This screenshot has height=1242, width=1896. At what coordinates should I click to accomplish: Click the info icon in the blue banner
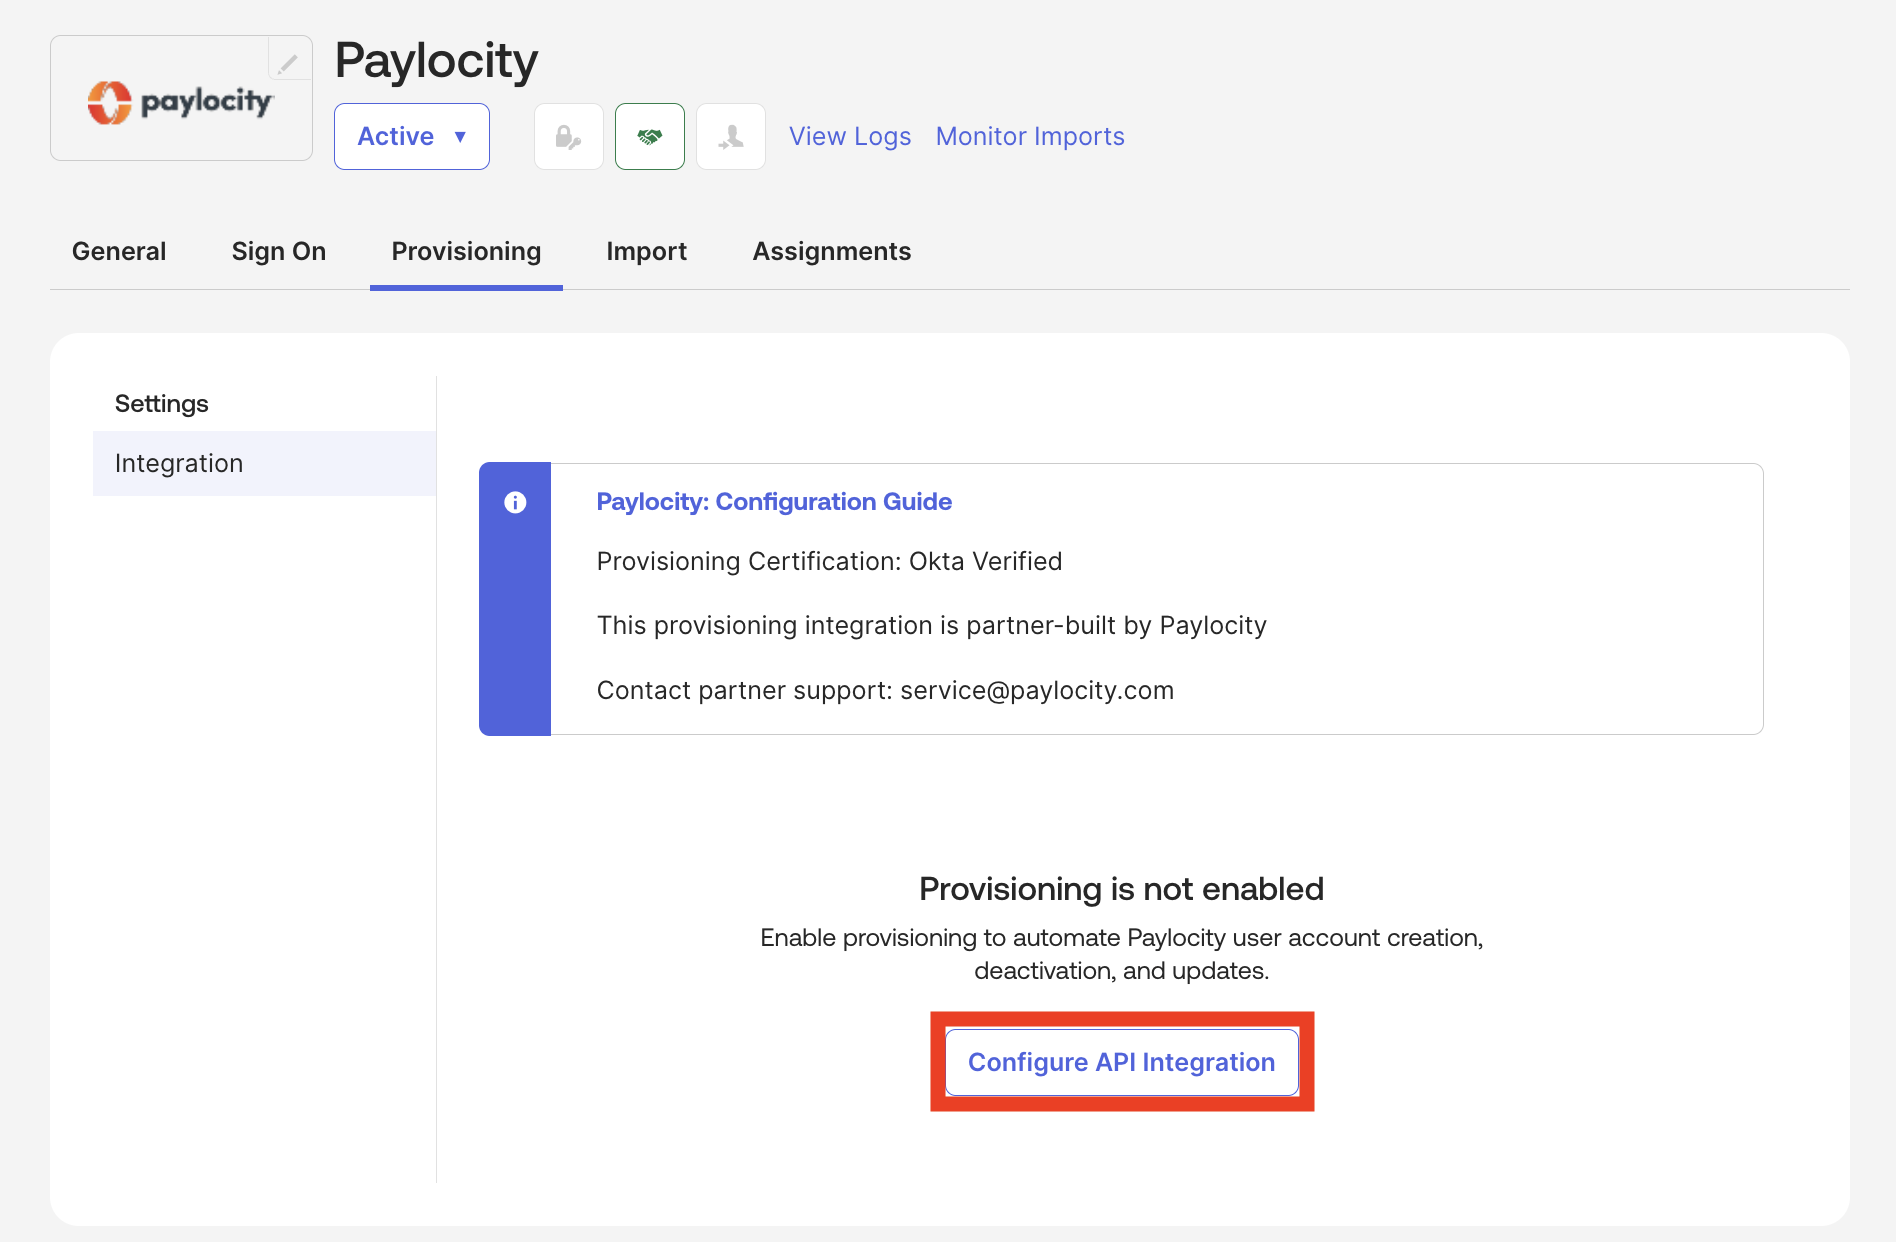pos(515,502)
